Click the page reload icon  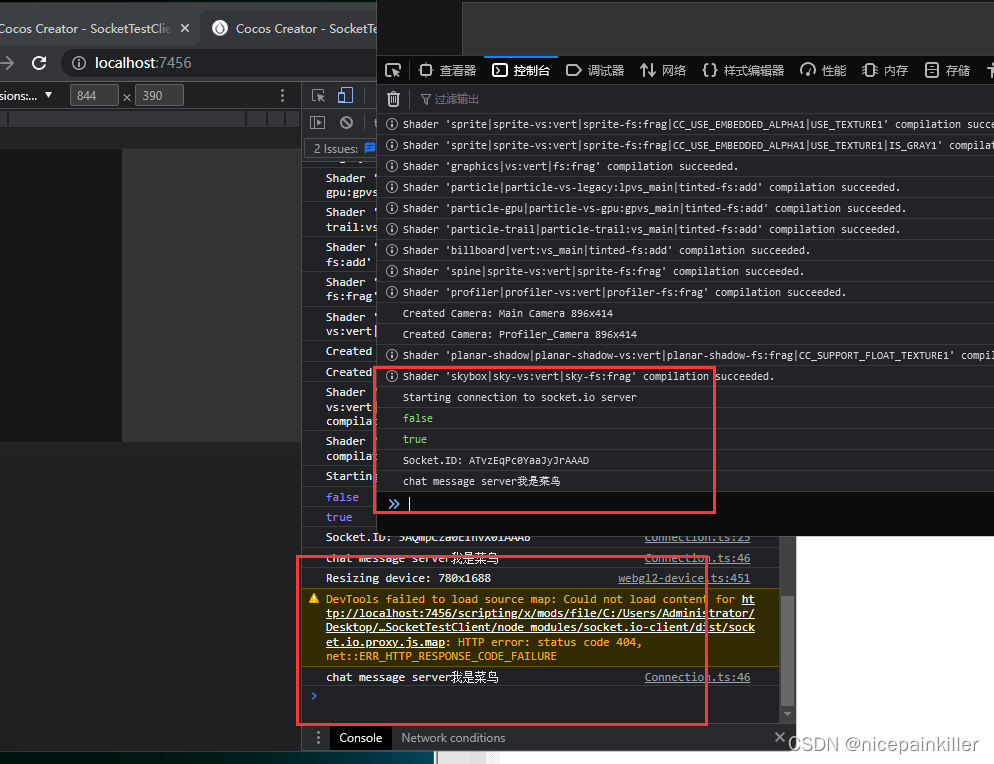39,62
